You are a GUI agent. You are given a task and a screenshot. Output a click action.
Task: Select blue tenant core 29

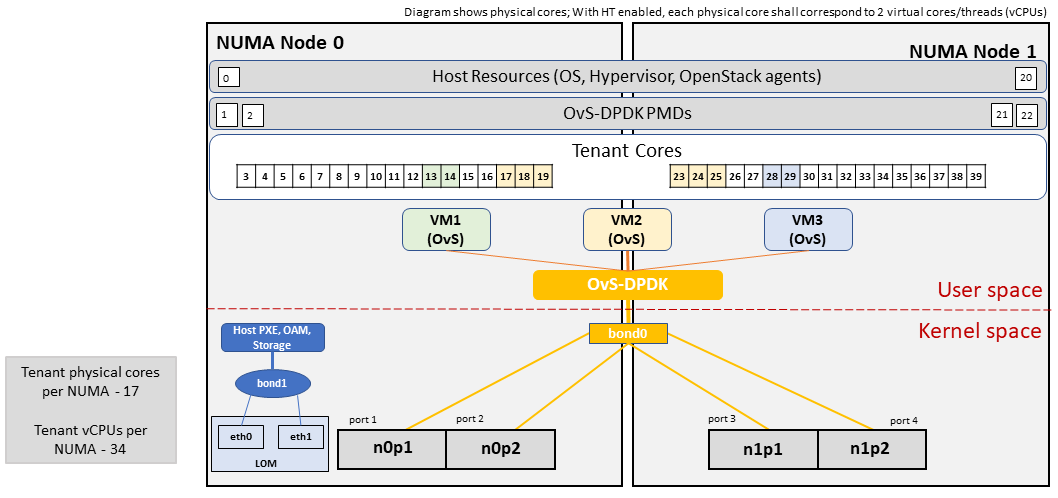point(790,176)
